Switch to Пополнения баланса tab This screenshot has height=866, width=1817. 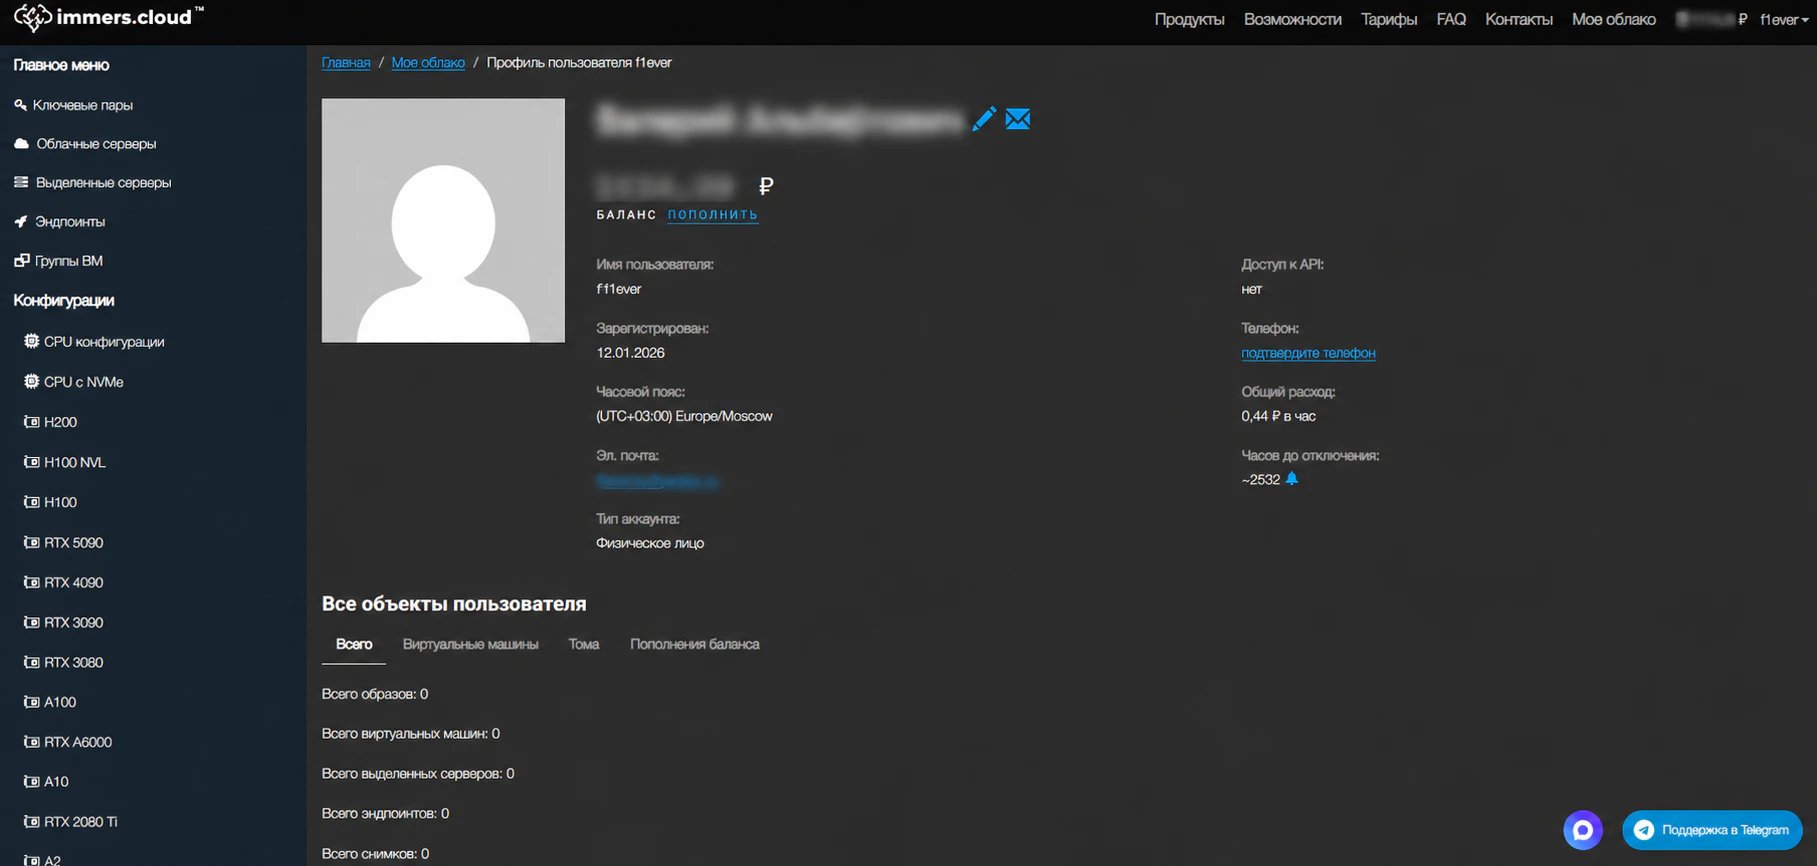click(695, 645)
